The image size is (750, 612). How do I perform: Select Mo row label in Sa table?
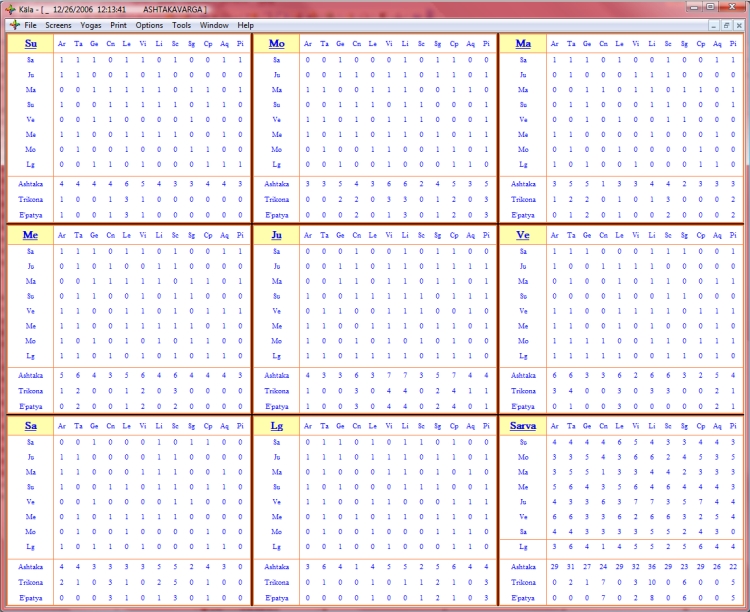pos(31,532)
